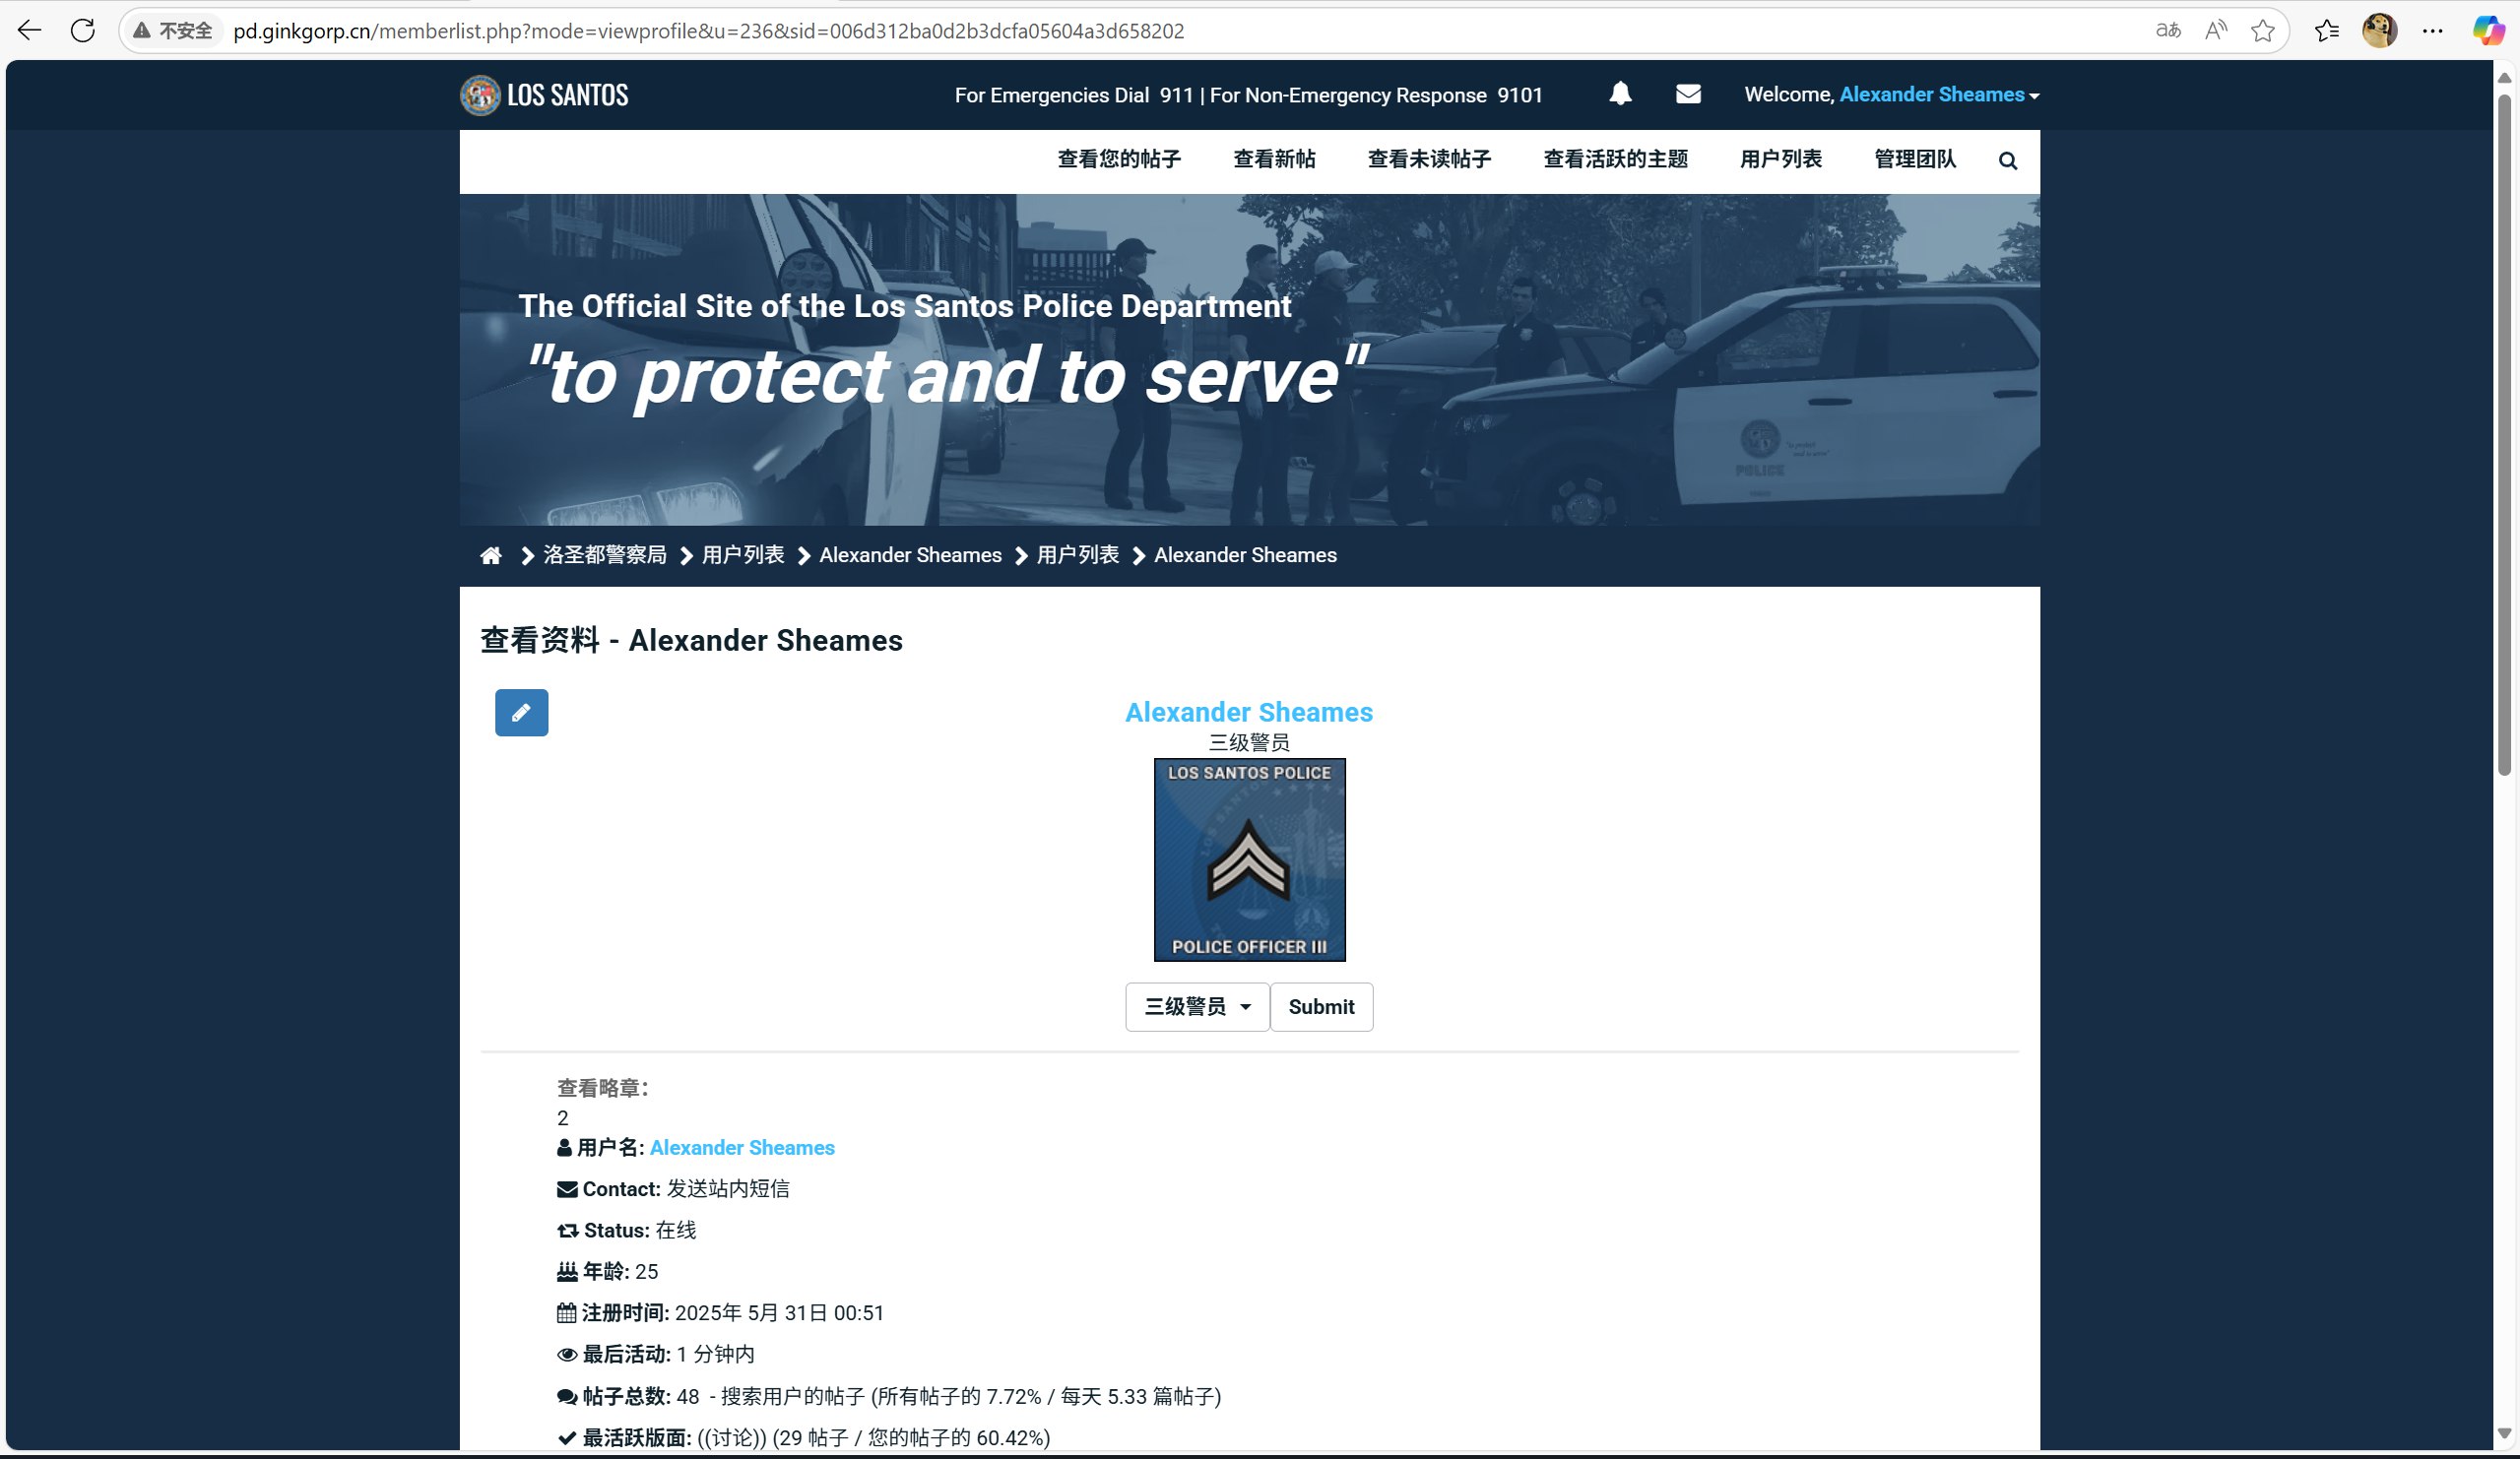
Task: Click the Submit button
Action: tap(1321, 1007)
